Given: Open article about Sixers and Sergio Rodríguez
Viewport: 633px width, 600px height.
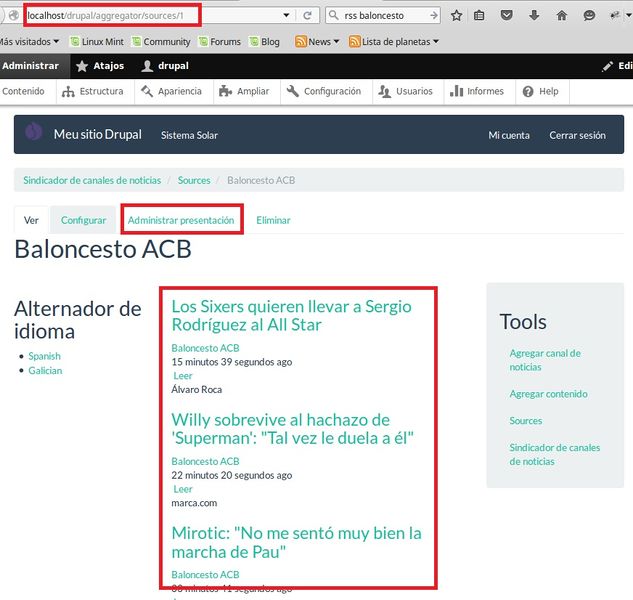Looking at the screenshot, I should pyautogui.click(x=291, y=315).
